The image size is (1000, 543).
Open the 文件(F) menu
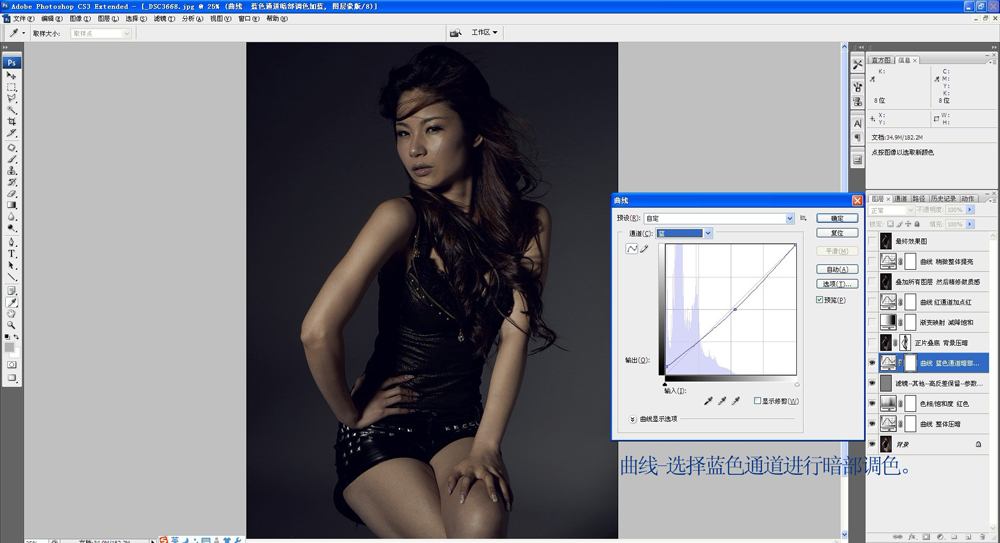tap(24, 19)
